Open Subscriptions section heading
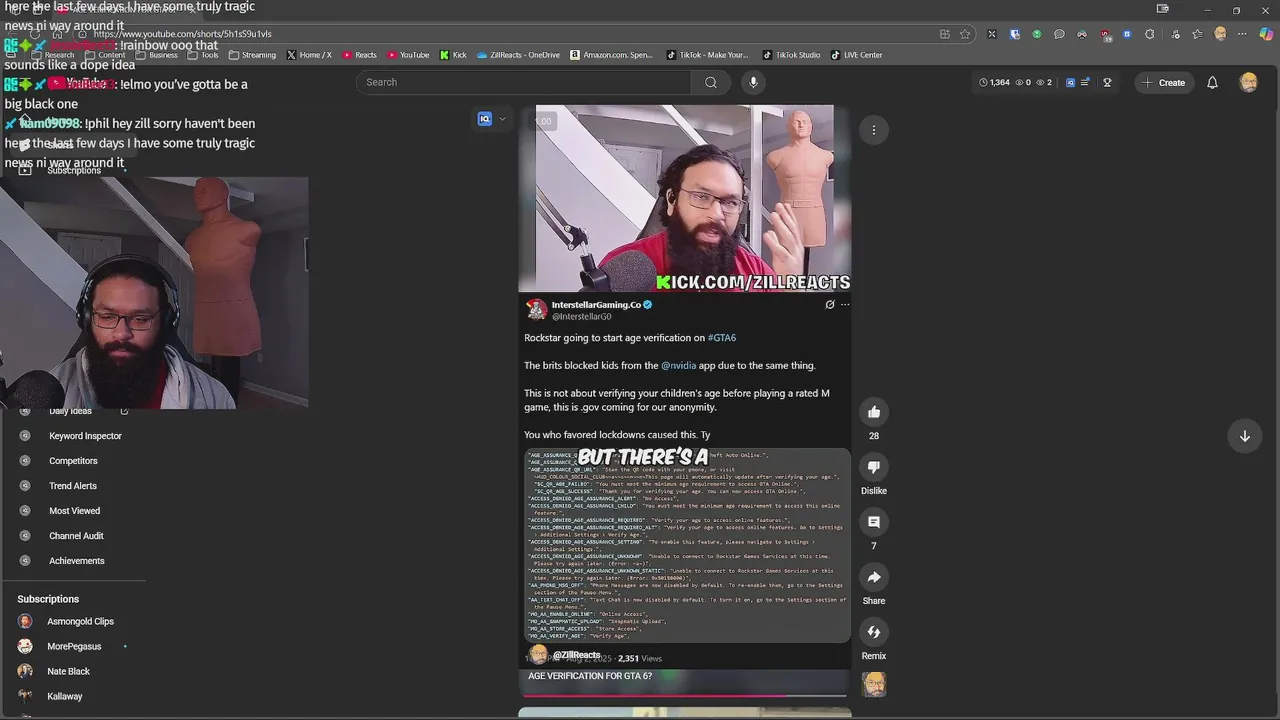 pyautogui.click(x=48, y=599)
